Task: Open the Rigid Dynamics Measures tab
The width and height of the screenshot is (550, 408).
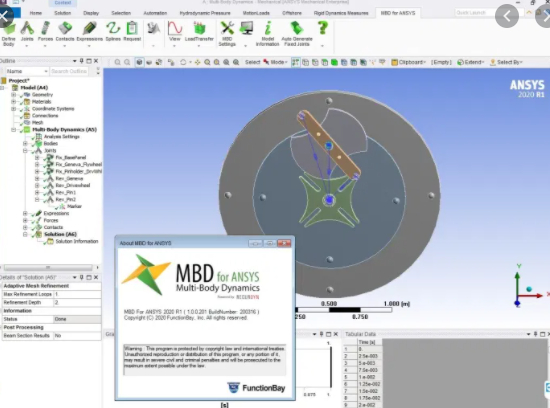Action: pos(341,13)
